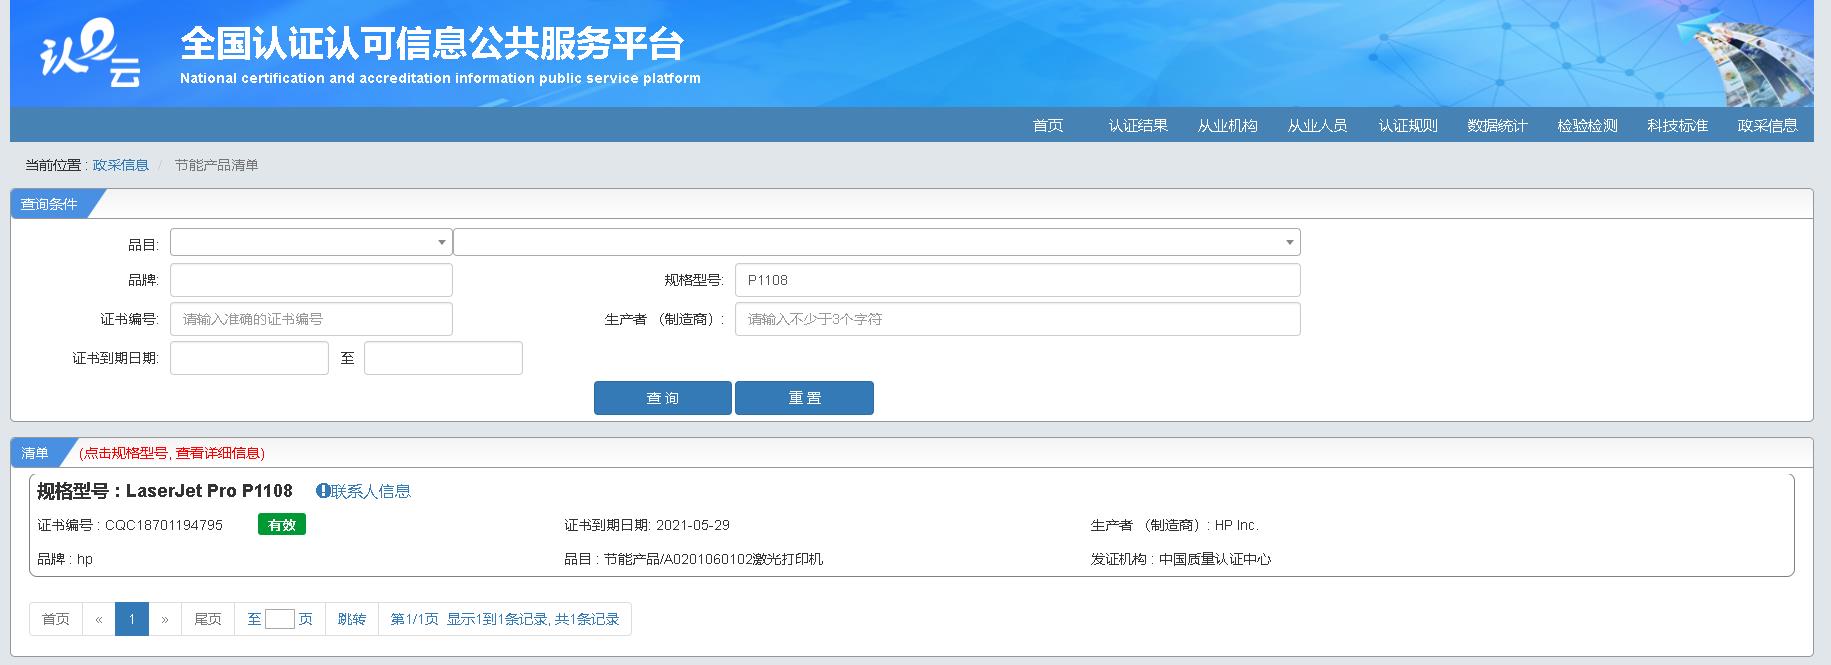Click manufacturer HP Inc. text

point(1237,525)
